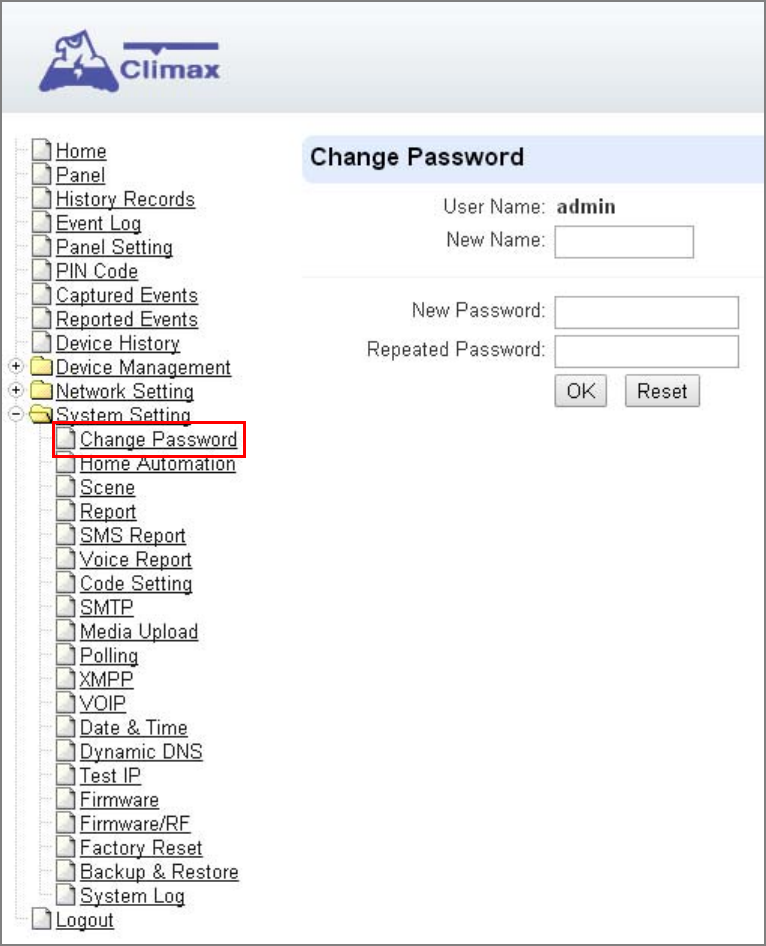Click the folder icon next to Network Setting
This screenshot has height=946, width=766.
[x=42, y=390]
